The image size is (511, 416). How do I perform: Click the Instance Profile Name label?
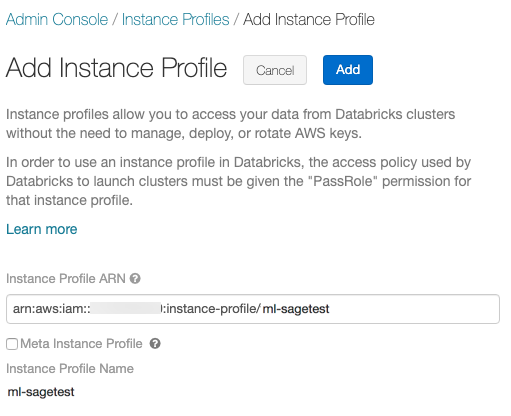click(x=70, y=368)
